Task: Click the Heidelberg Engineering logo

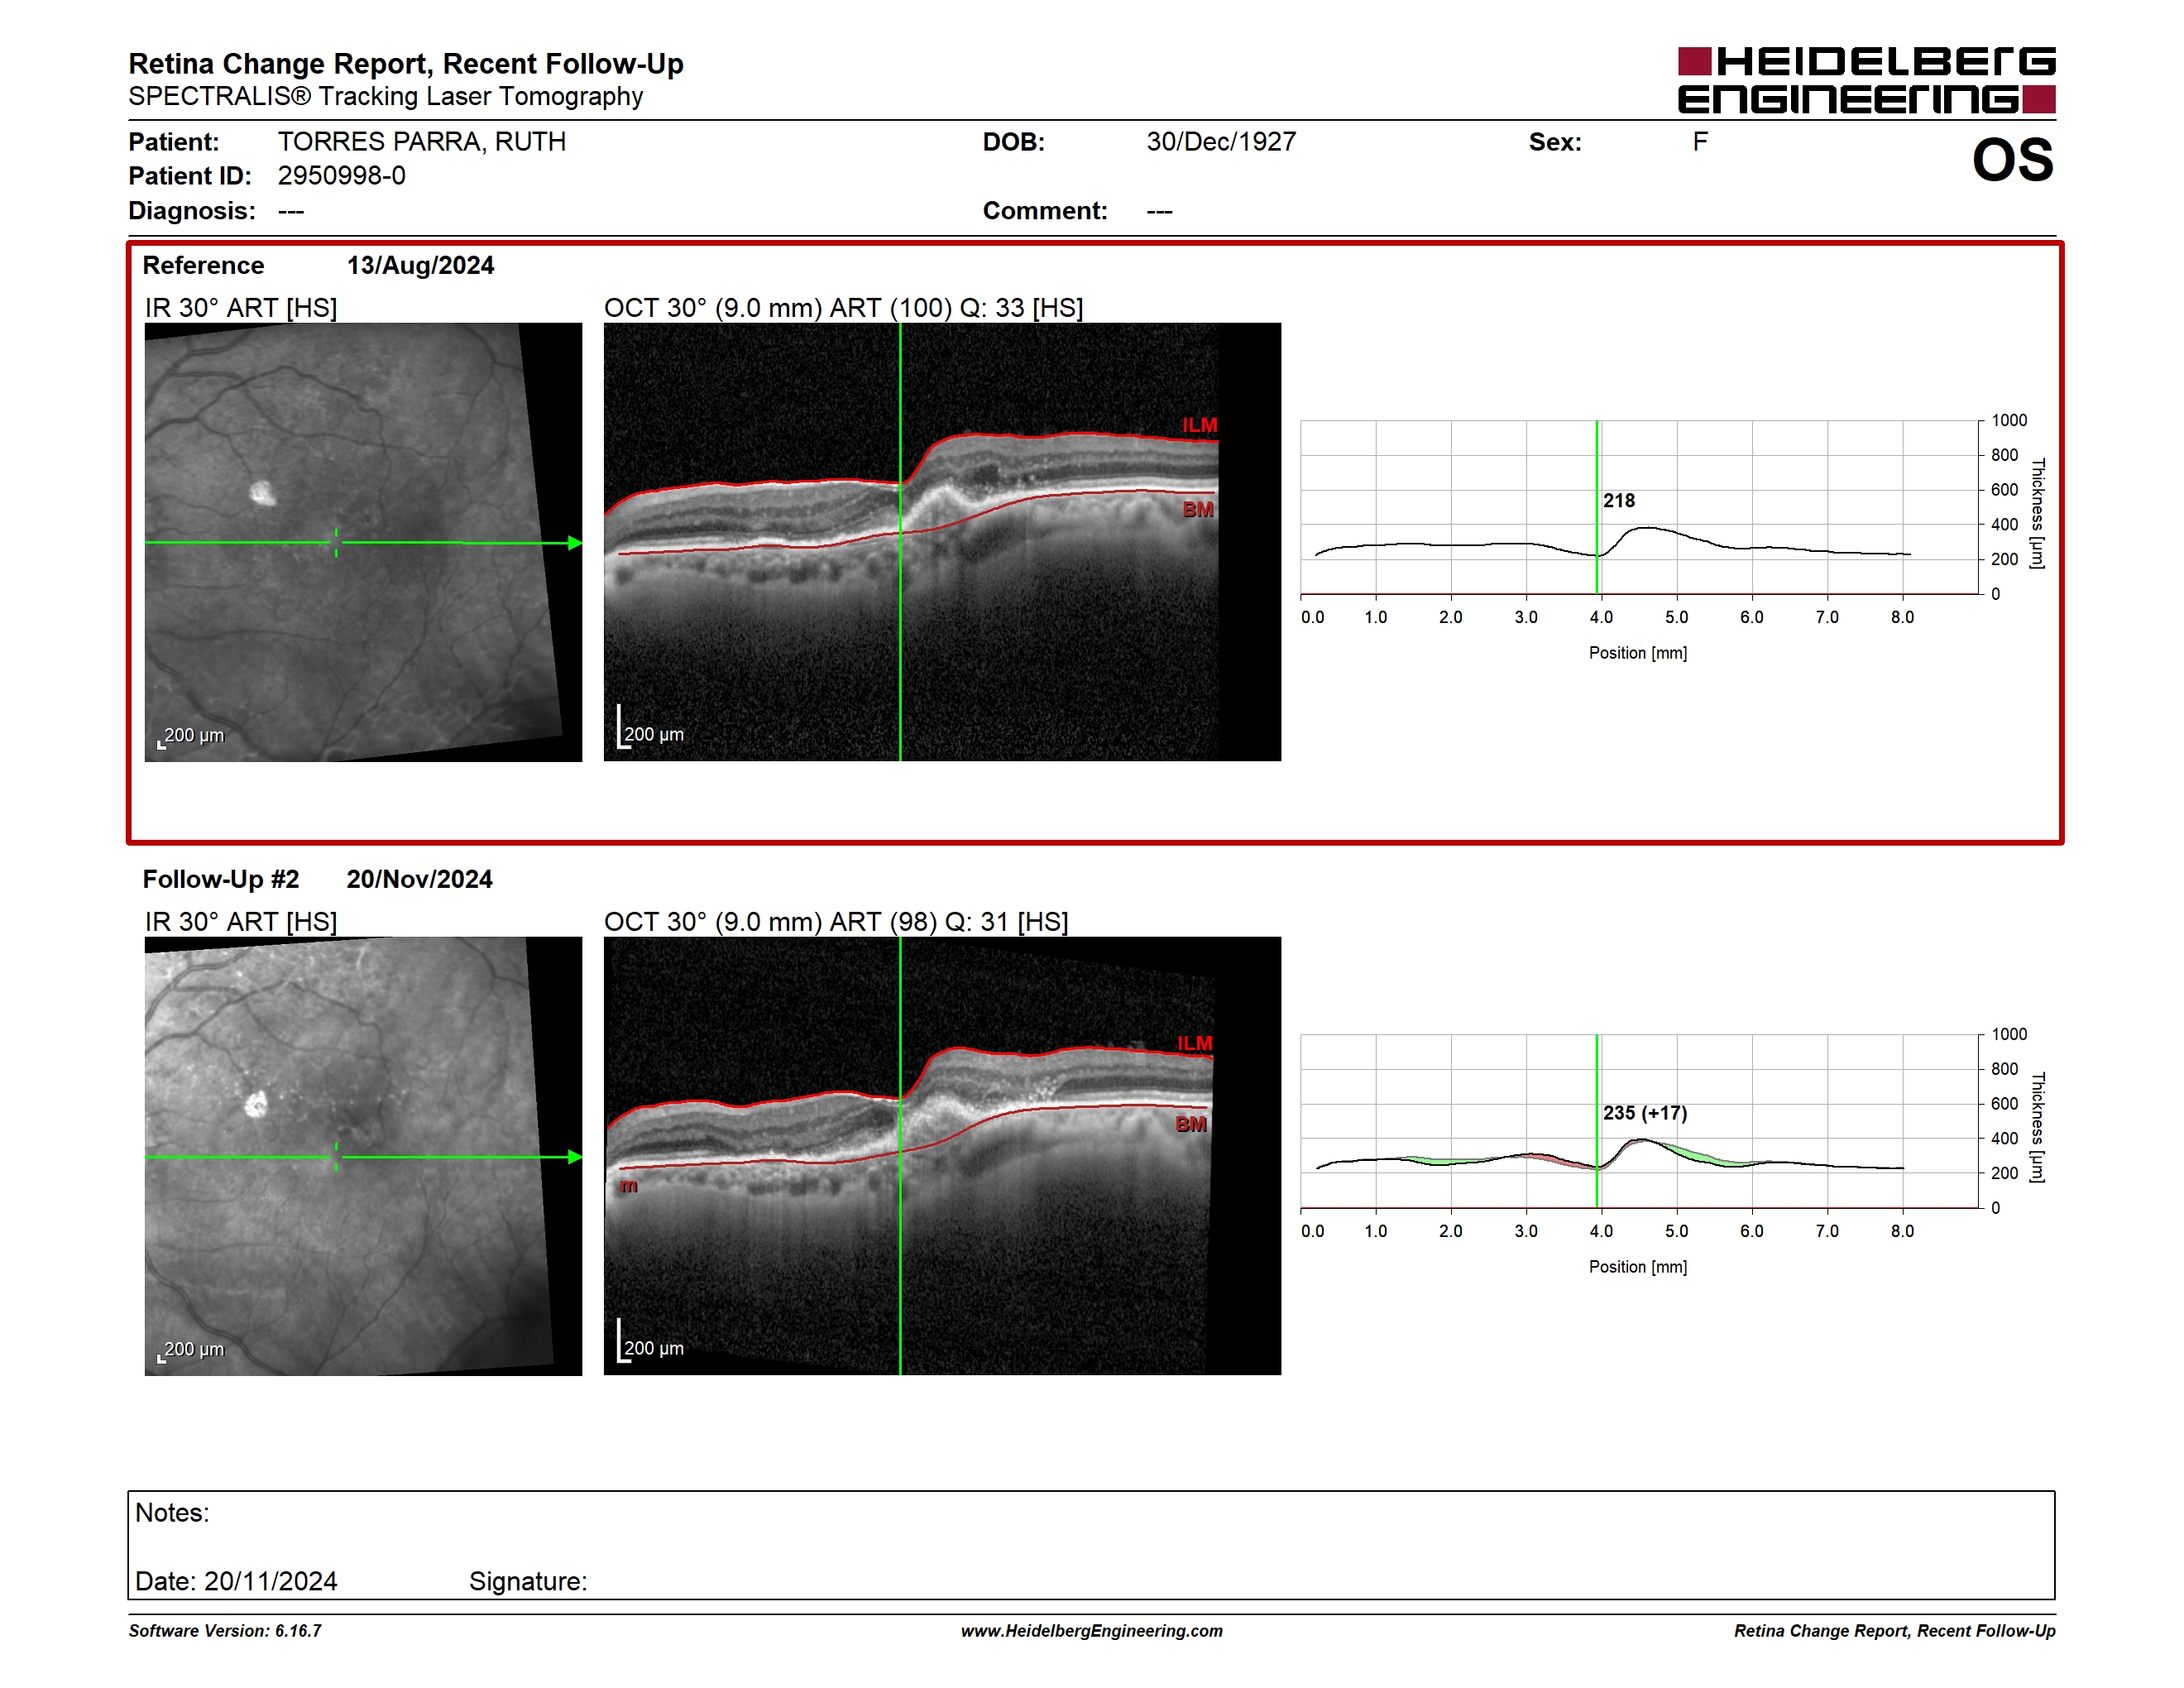Action: point(1866,80)
